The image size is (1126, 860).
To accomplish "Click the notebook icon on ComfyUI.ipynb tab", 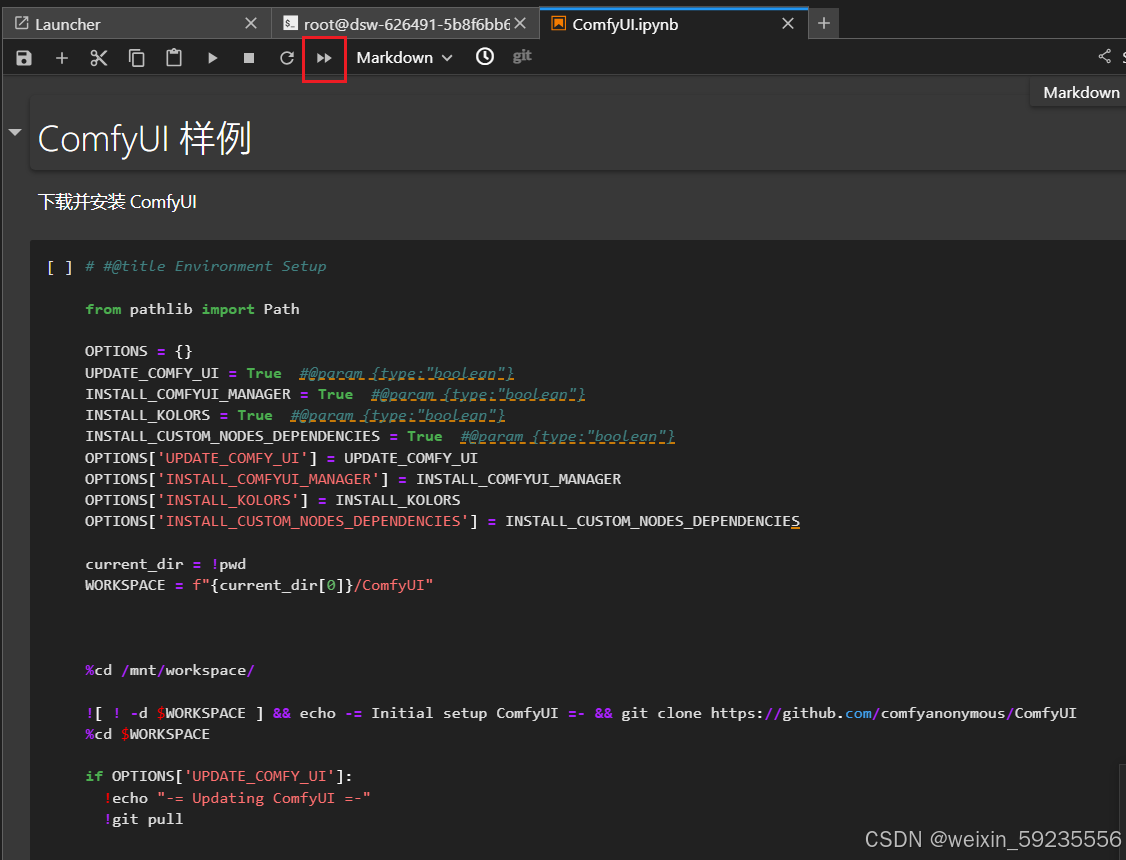I will point(558,23).
